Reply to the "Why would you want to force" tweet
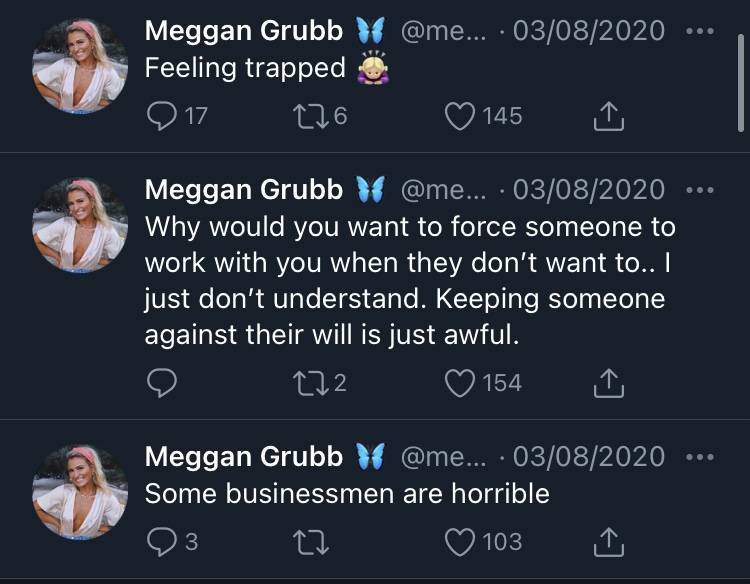750x584 pixels. (162, 383)
